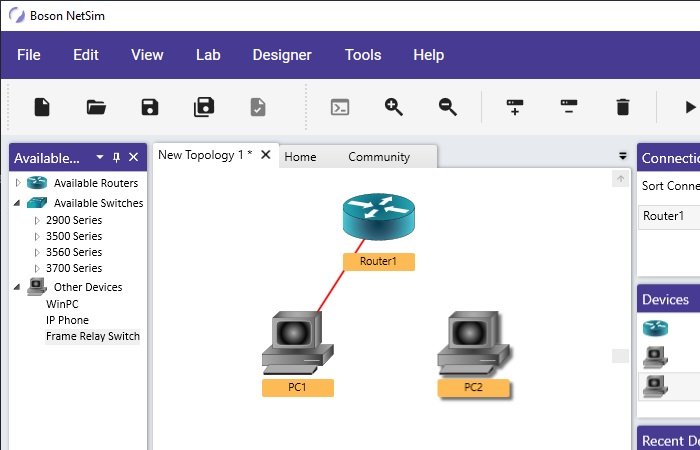Click the first PC icon in Devices panel

tap(655, 357)
